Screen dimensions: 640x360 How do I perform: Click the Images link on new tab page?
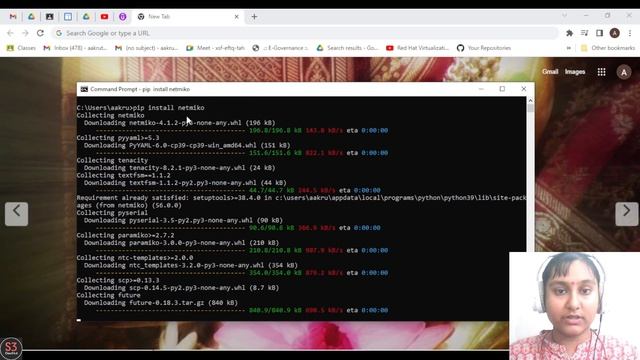point(575,72)
